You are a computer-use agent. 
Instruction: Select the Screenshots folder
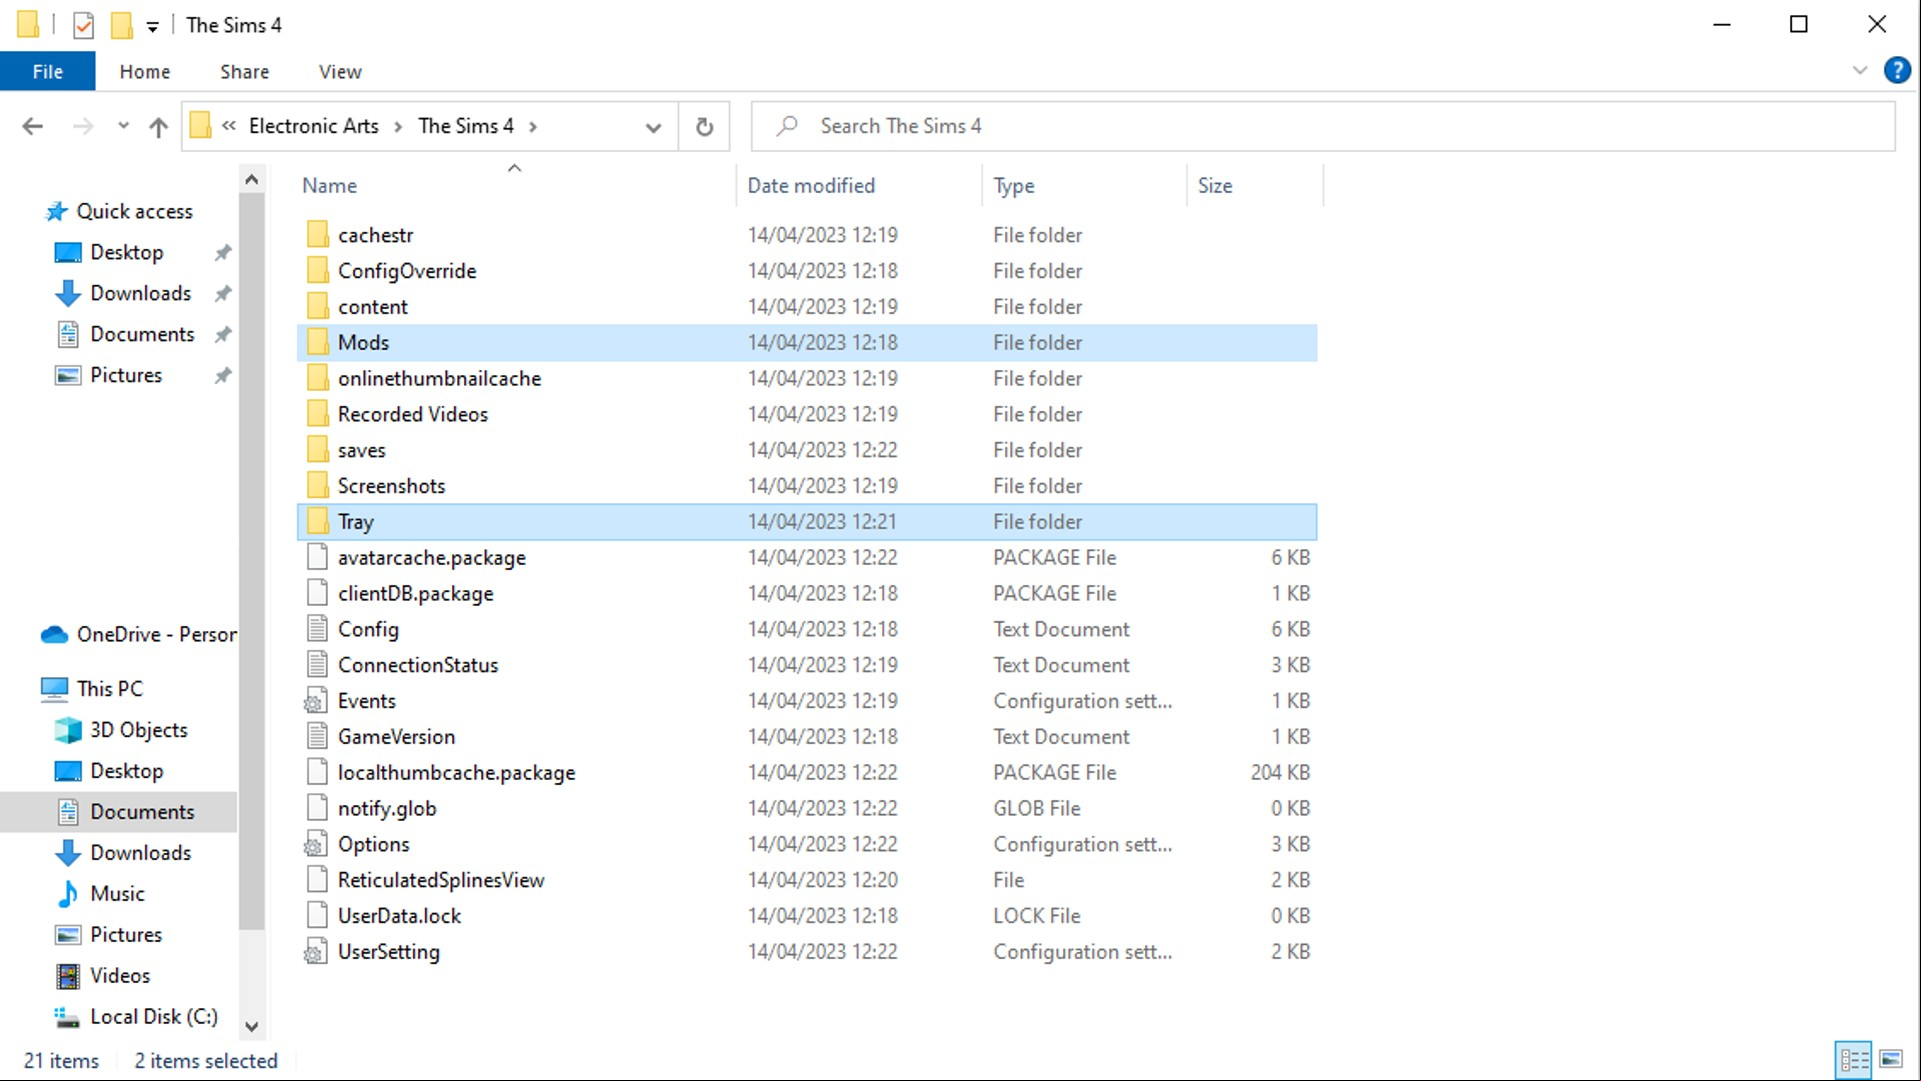[x=807, y=486]
